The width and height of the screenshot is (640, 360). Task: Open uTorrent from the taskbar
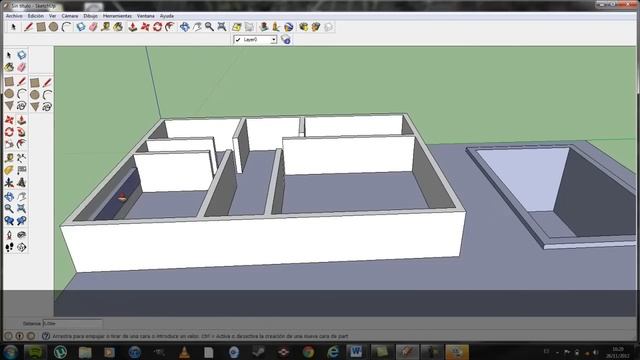pyautogui.click(x=60, y=352)
